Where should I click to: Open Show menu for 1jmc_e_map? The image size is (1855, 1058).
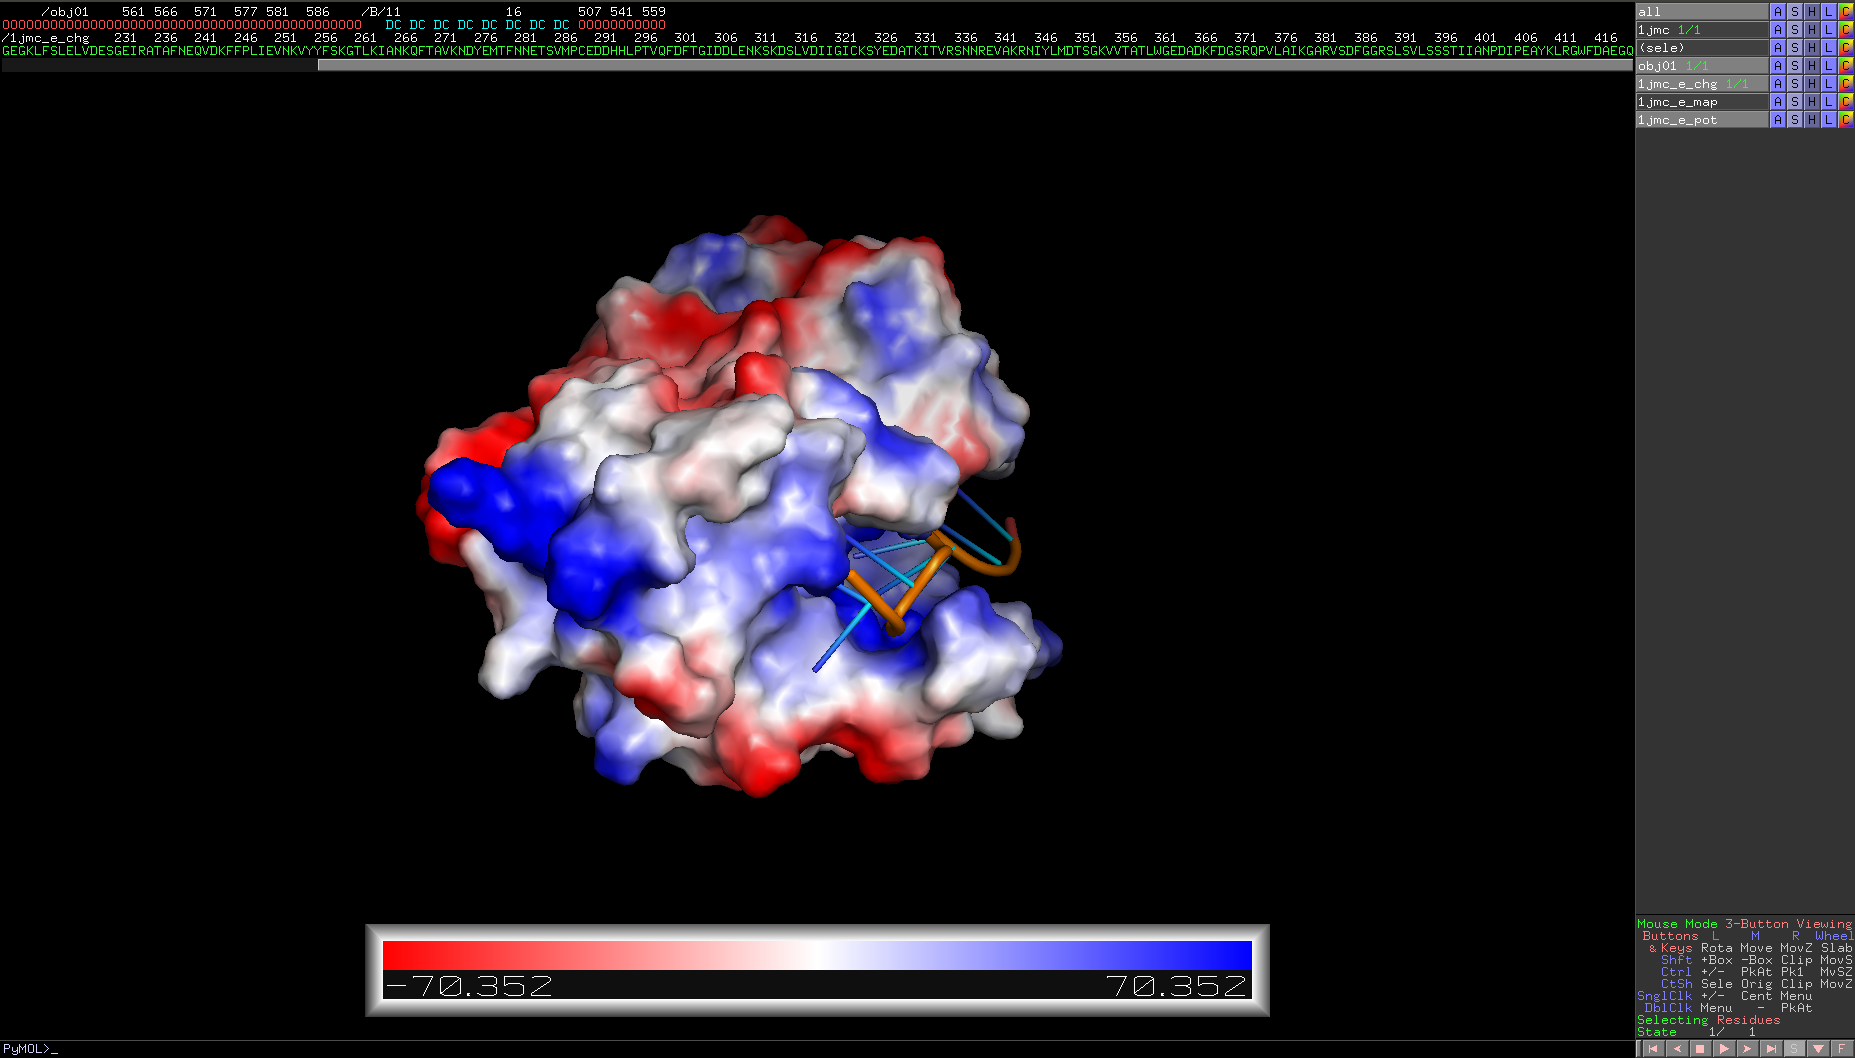(1795, 102)
